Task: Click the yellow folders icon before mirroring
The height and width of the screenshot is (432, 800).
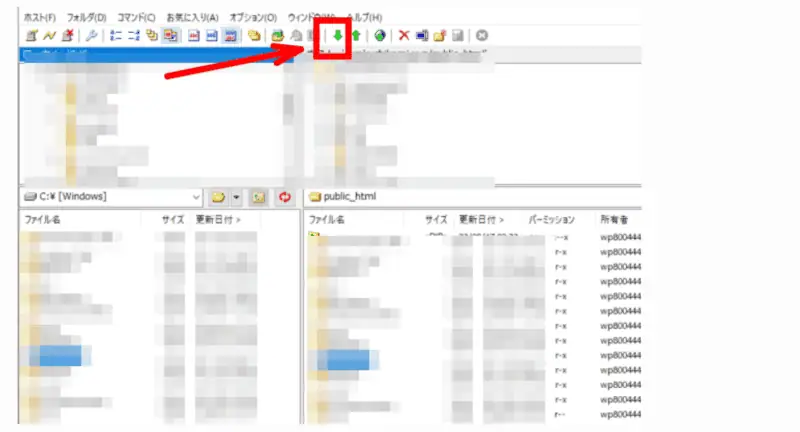Action: coord(254,36)
